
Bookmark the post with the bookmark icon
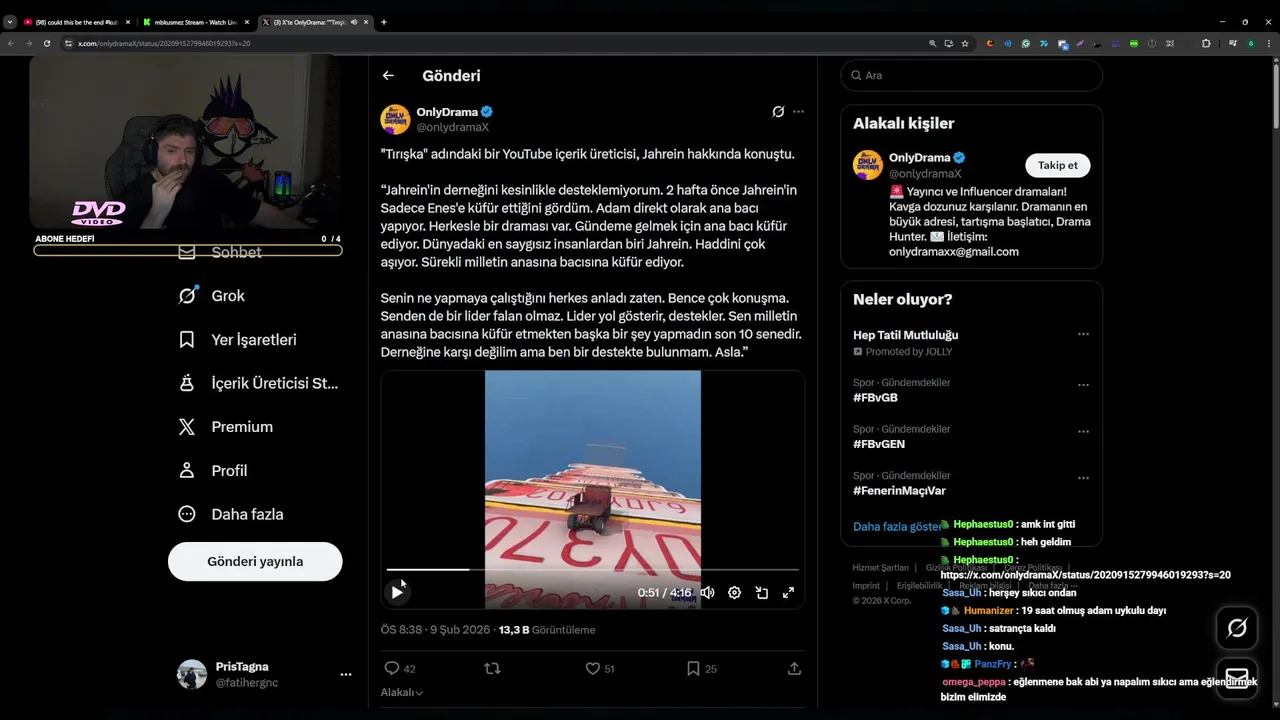pyautogui.click(x=693, y=668)
